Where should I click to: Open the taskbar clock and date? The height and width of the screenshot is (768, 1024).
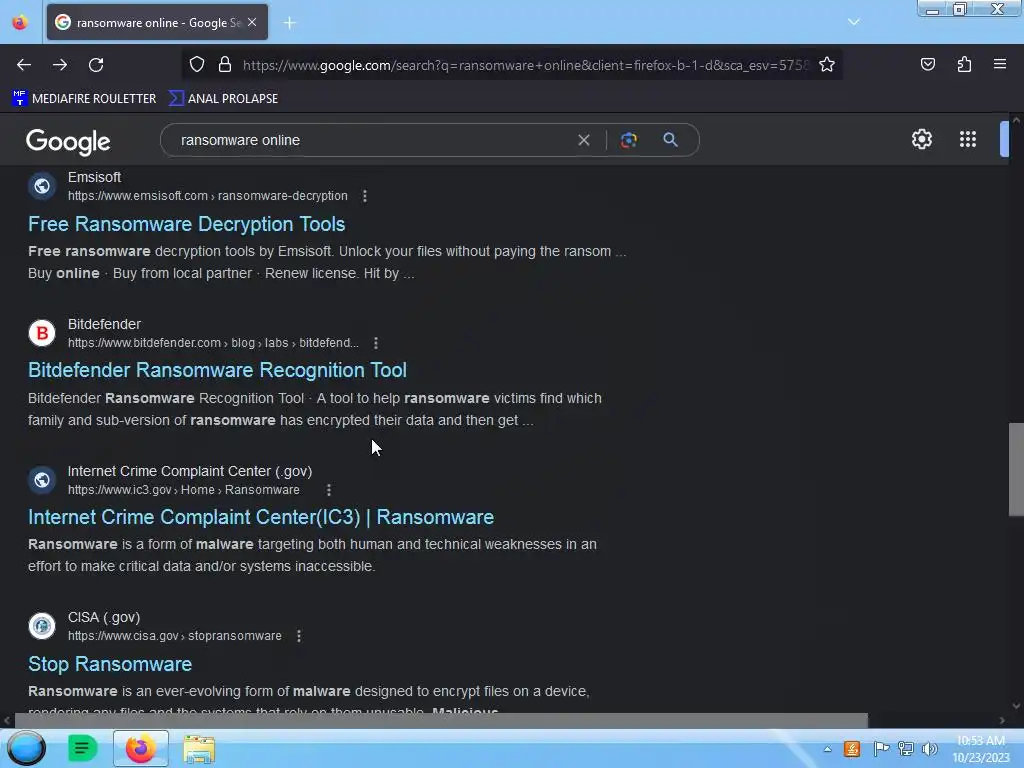981,749
